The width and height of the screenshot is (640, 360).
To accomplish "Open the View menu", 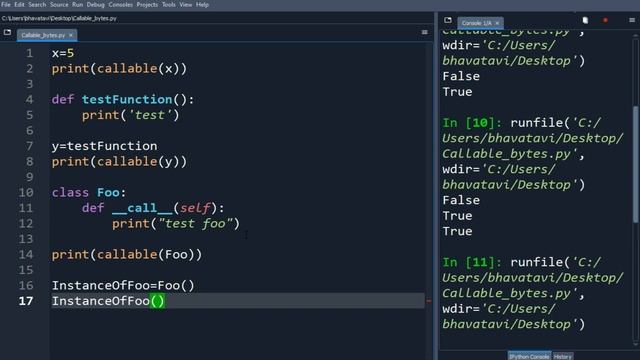I will [186, 5].
